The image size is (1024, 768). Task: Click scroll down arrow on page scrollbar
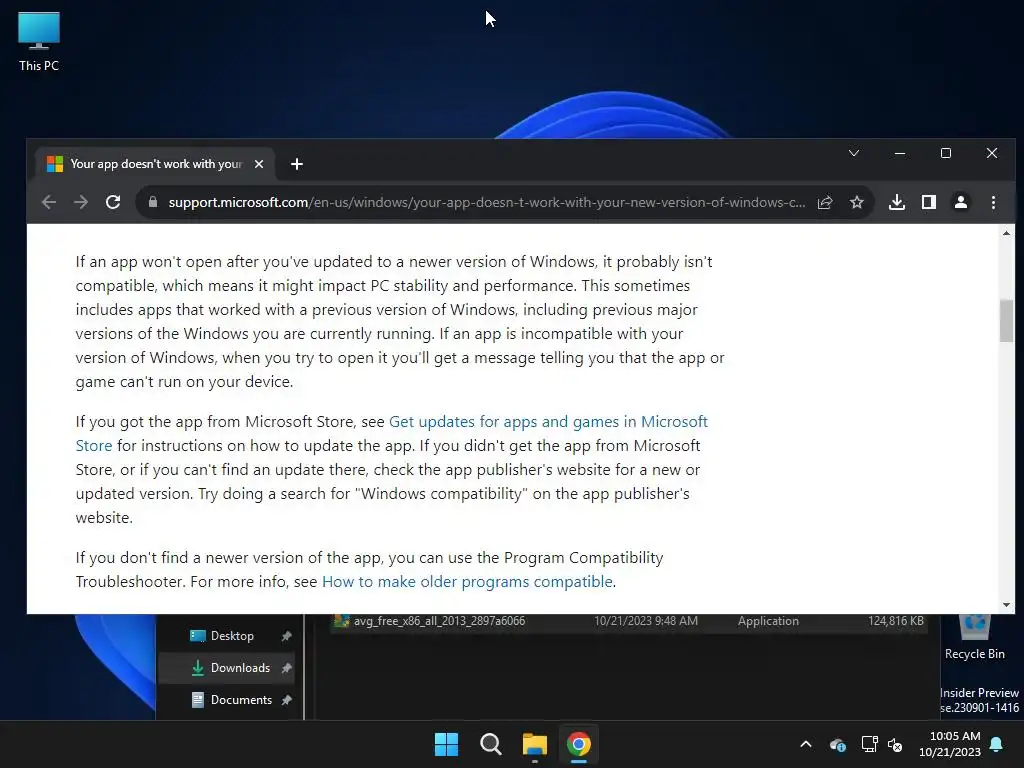point(1006,605)
